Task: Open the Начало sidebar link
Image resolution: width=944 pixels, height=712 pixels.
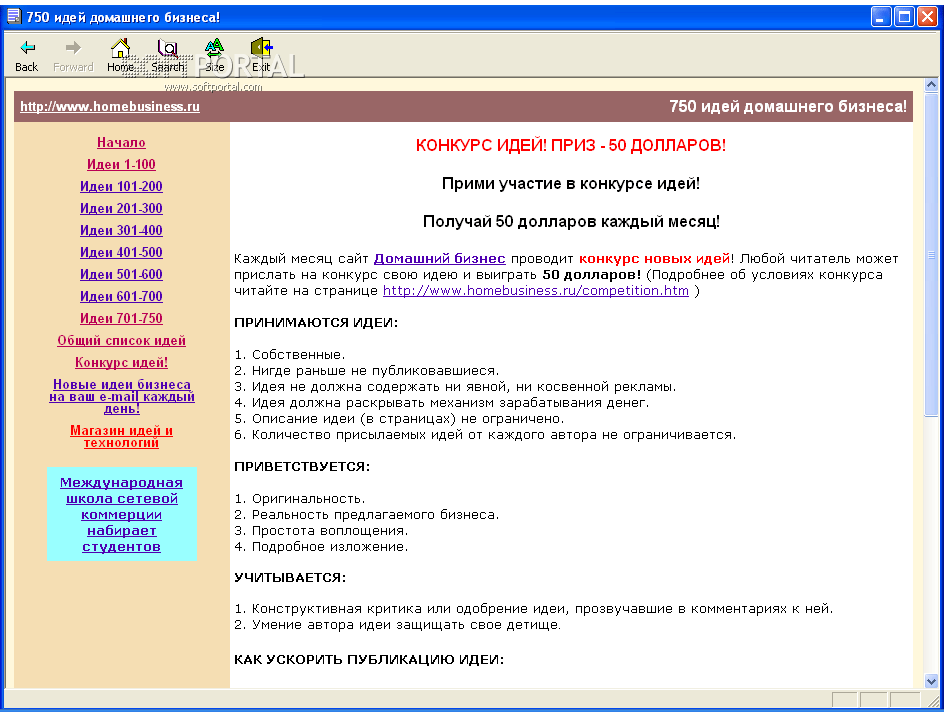Action: pyautogui.click(x=121, y=143)
